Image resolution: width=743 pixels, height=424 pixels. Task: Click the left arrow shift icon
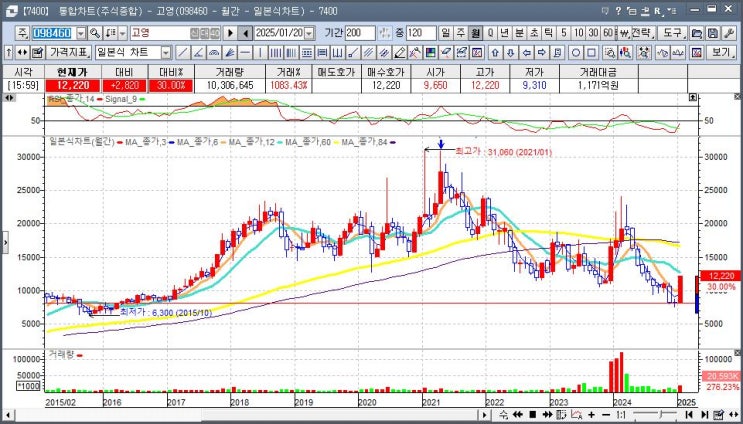(x=526, y=53)
